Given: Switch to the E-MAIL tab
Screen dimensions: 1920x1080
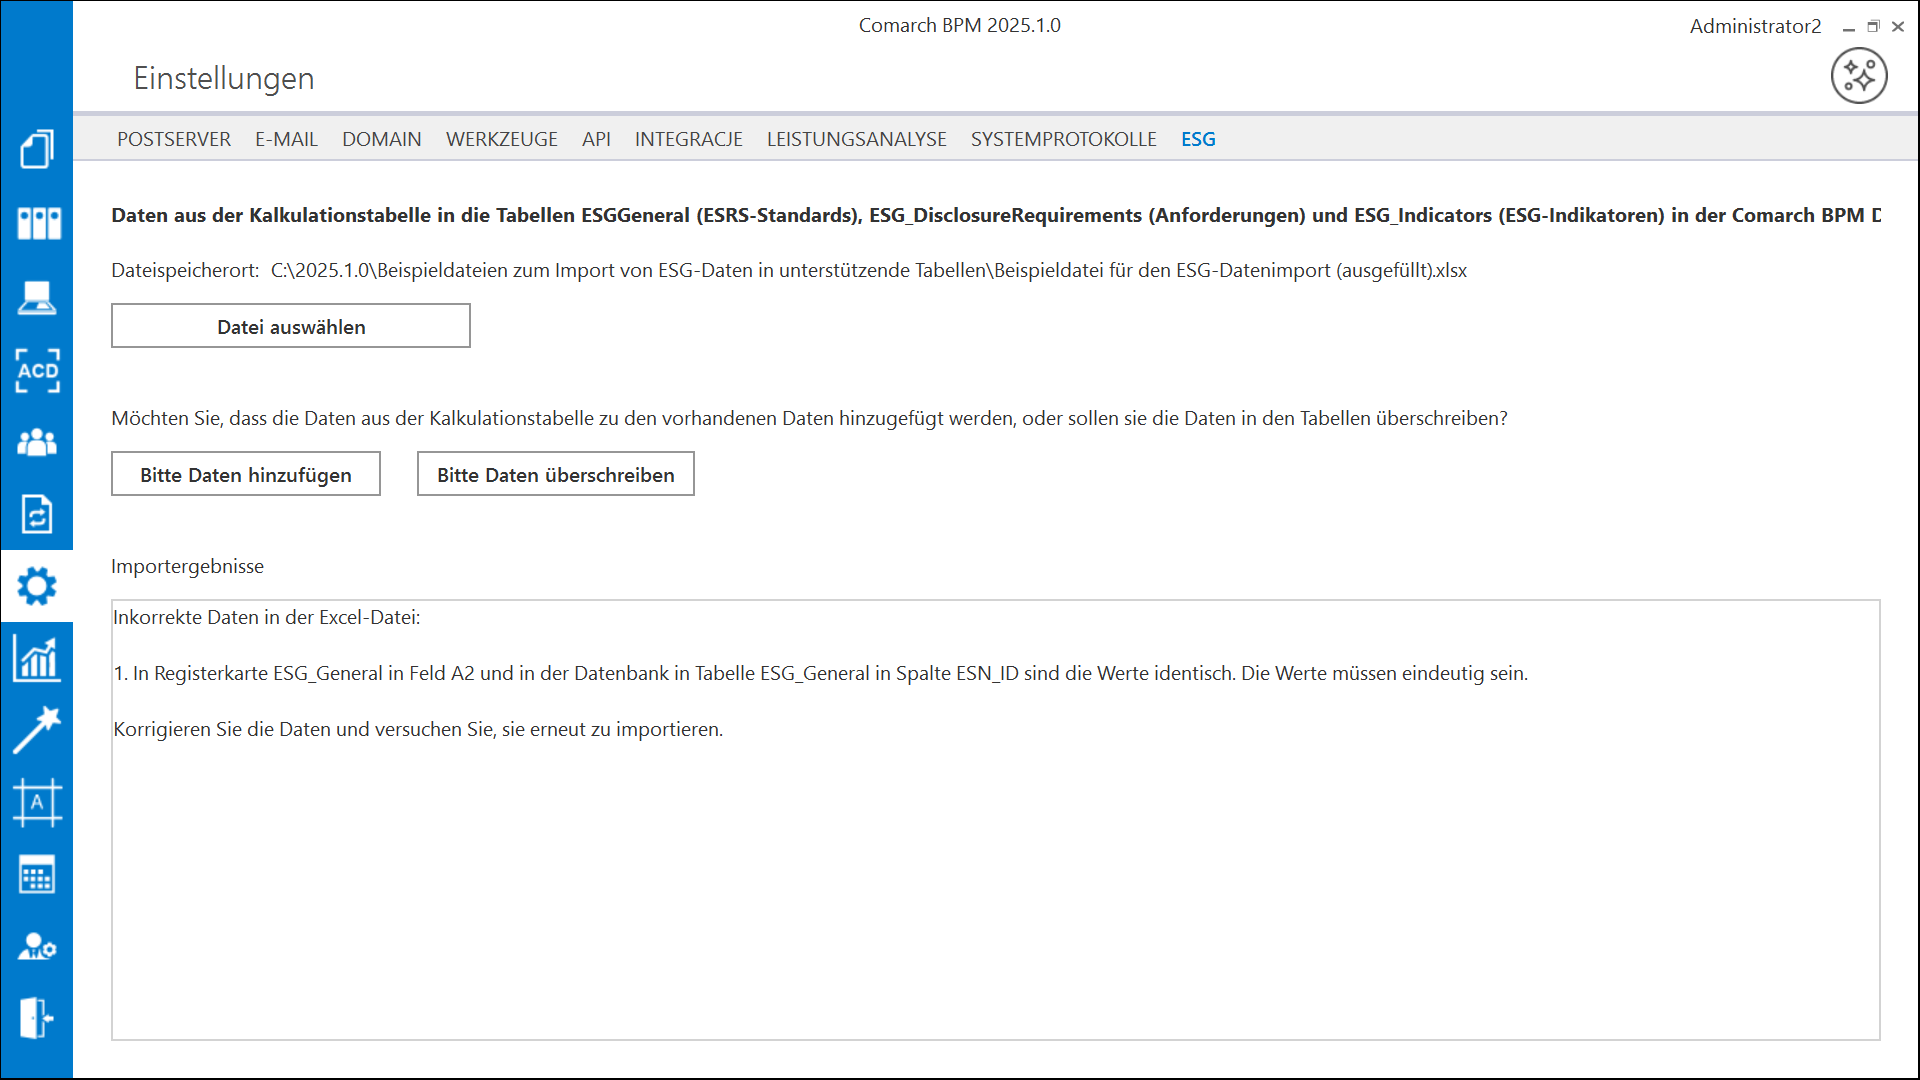Looking at the screenshot, I should (286, 139).
